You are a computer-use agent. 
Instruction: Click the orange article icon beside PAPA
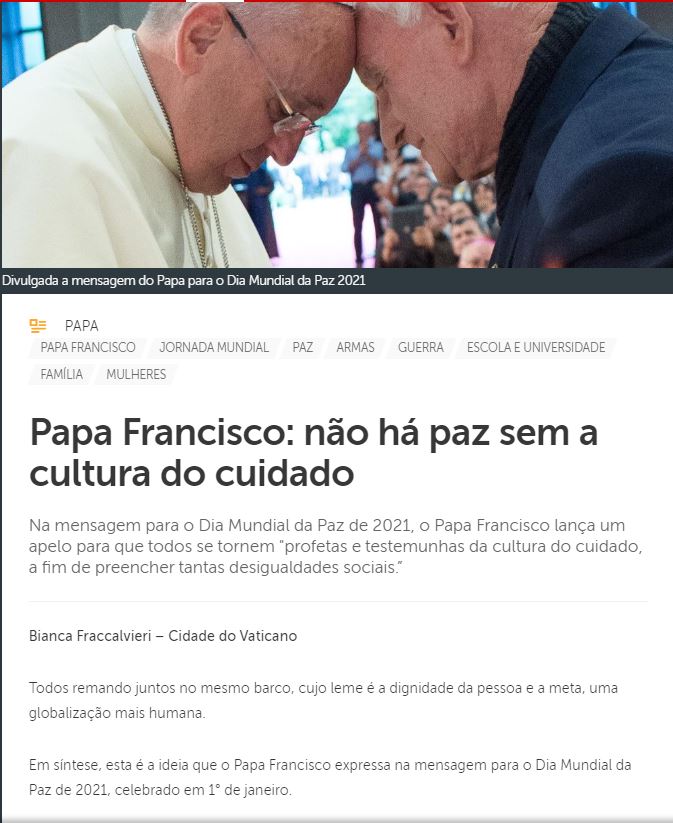tap(38, 326)
